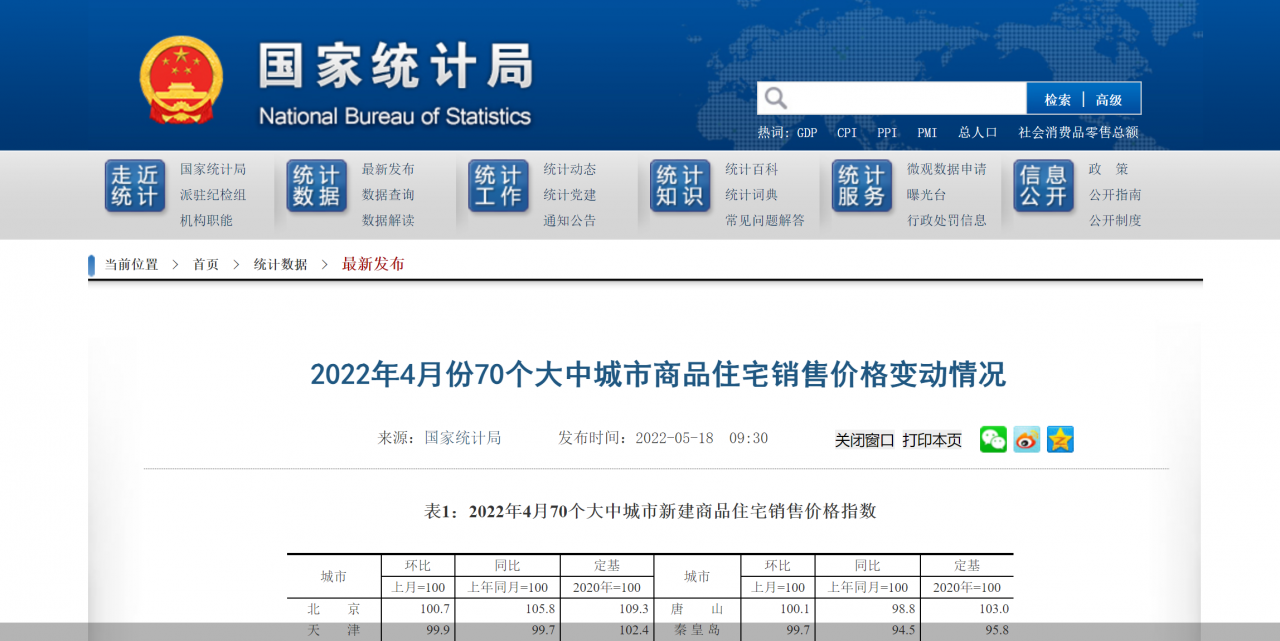1280x641 pixels.
Task: Share article via Weibo icon
Action: (1027, 439)
